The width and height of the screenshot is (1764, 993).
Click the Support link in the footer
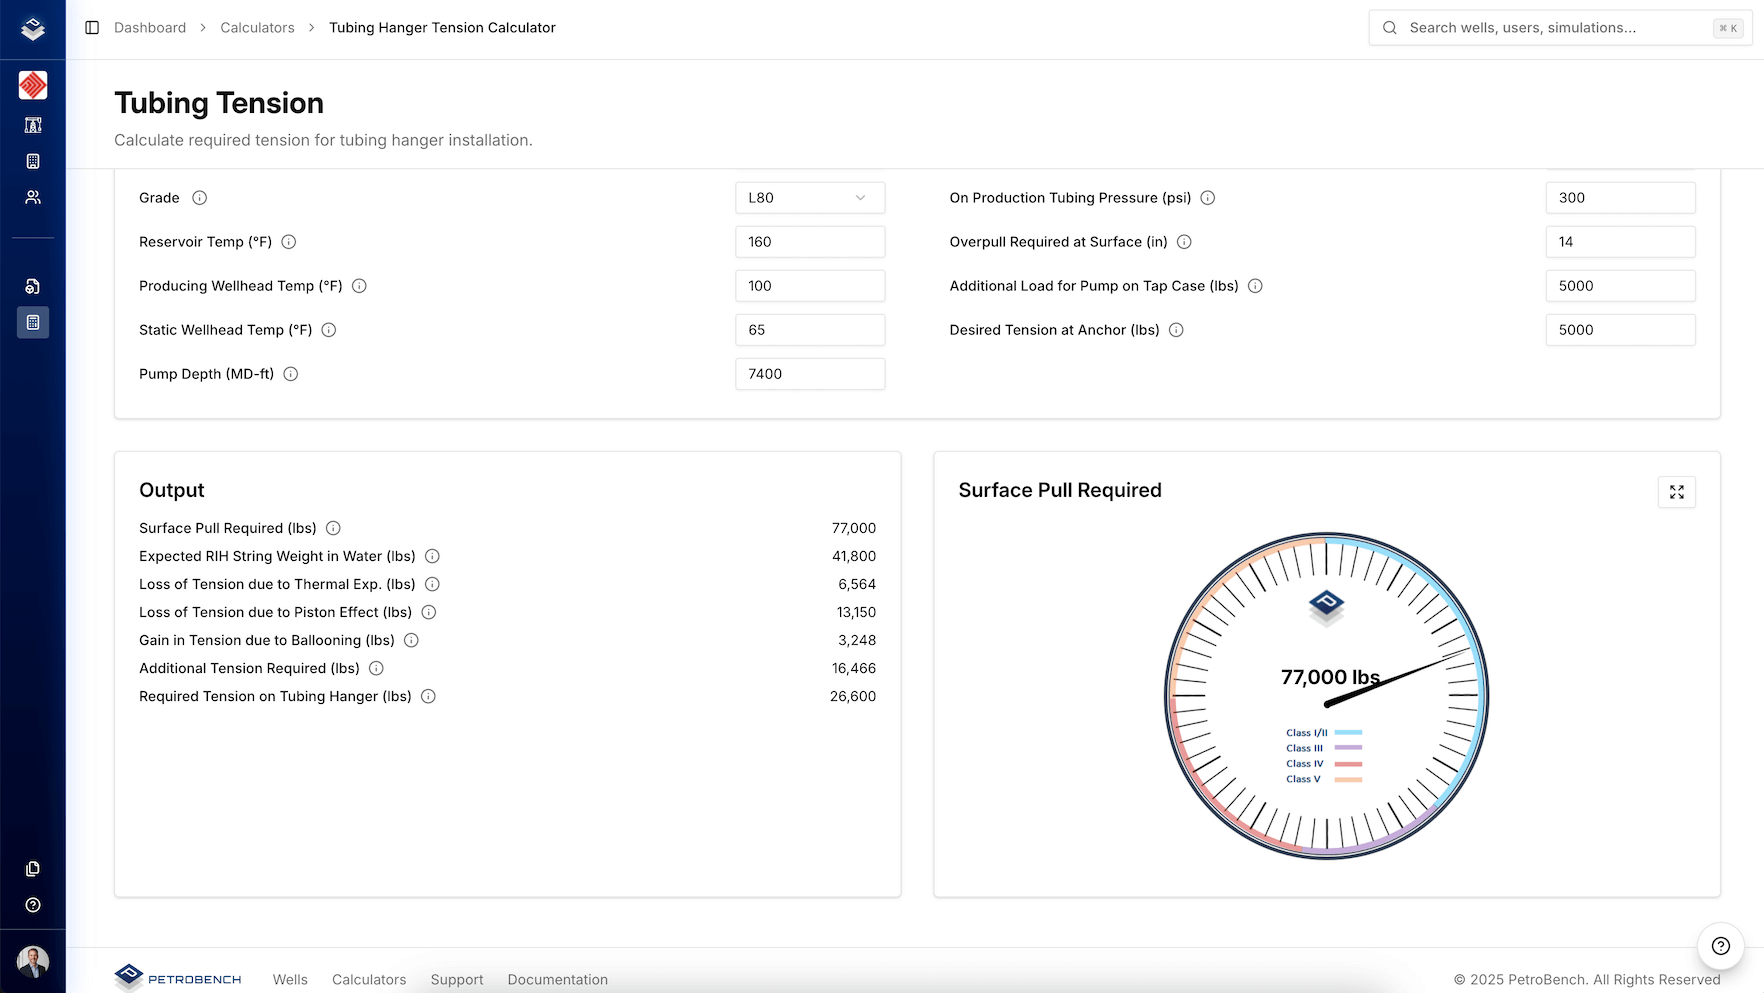(x=456, y=979)
